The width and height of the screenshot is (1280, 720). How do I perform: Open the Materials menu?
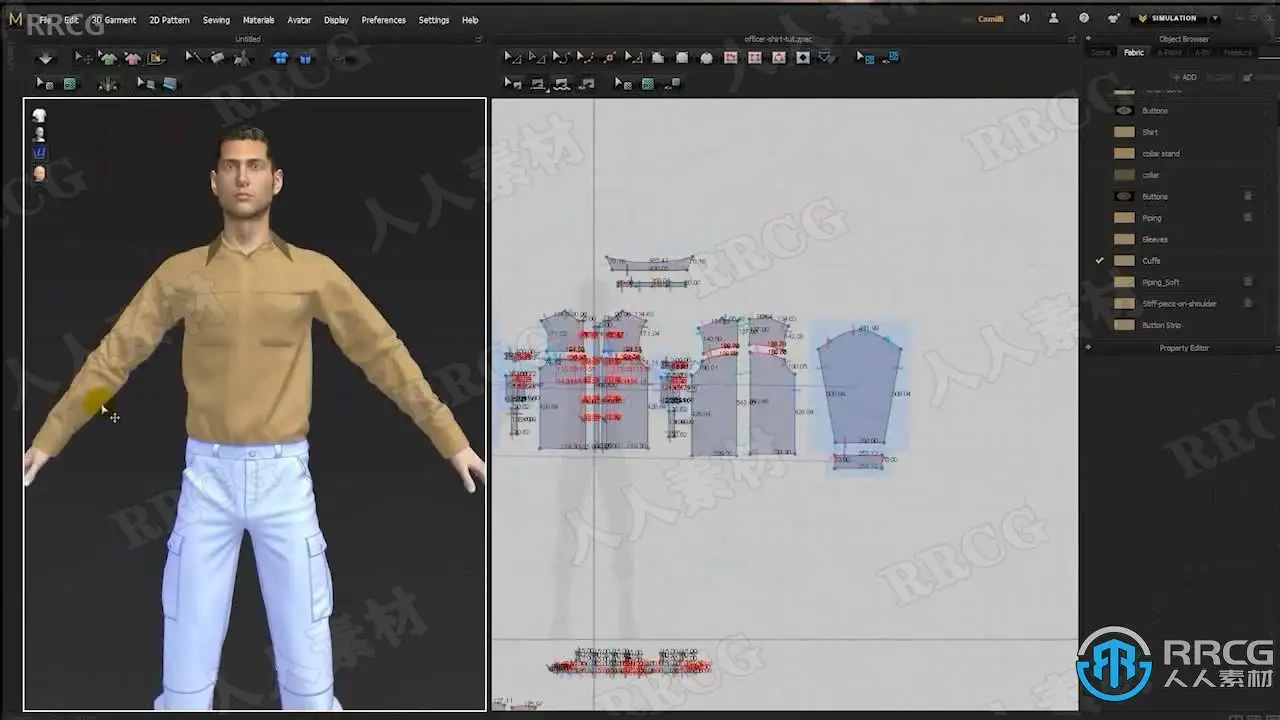pyautogui.click(x=258, y=20)
